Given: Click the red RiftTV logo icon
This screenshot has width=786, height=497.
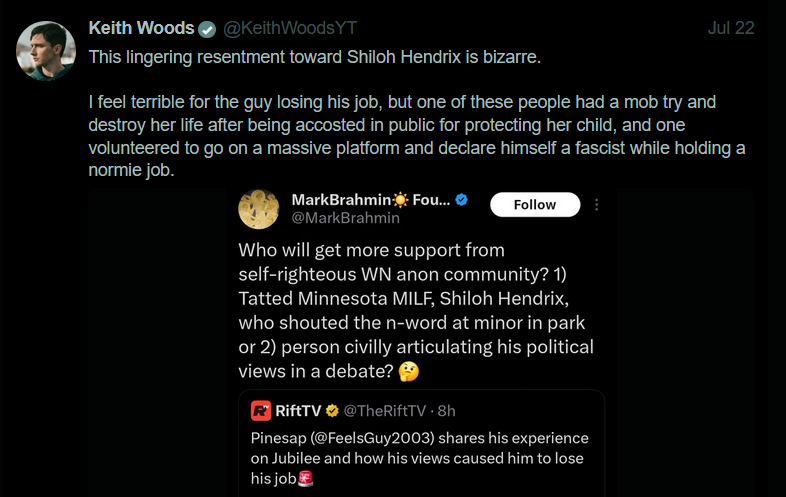Looking at the screenshot, I should tap(261, 411).
